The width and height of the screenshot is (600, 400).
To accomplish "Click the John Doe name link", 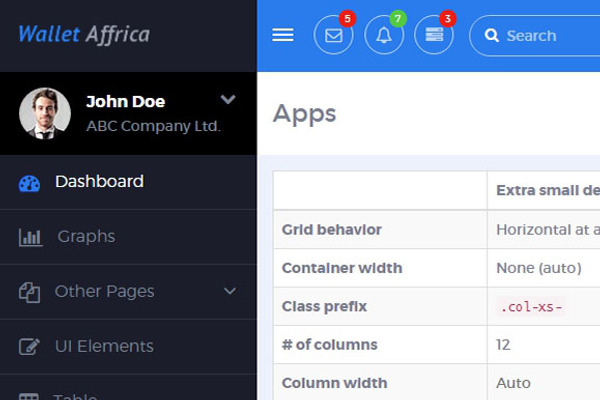I will coord(126,102).
